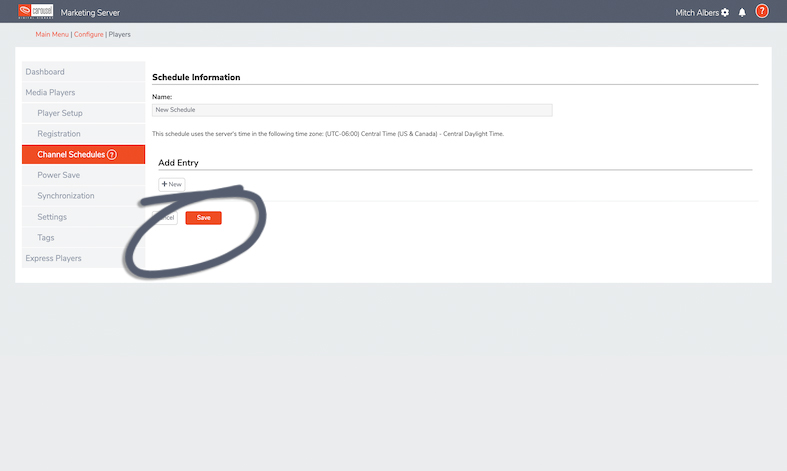This screenshot has height=471, width=787.
Task: Click the Carousel logo in the header
Action: (35, 11)
